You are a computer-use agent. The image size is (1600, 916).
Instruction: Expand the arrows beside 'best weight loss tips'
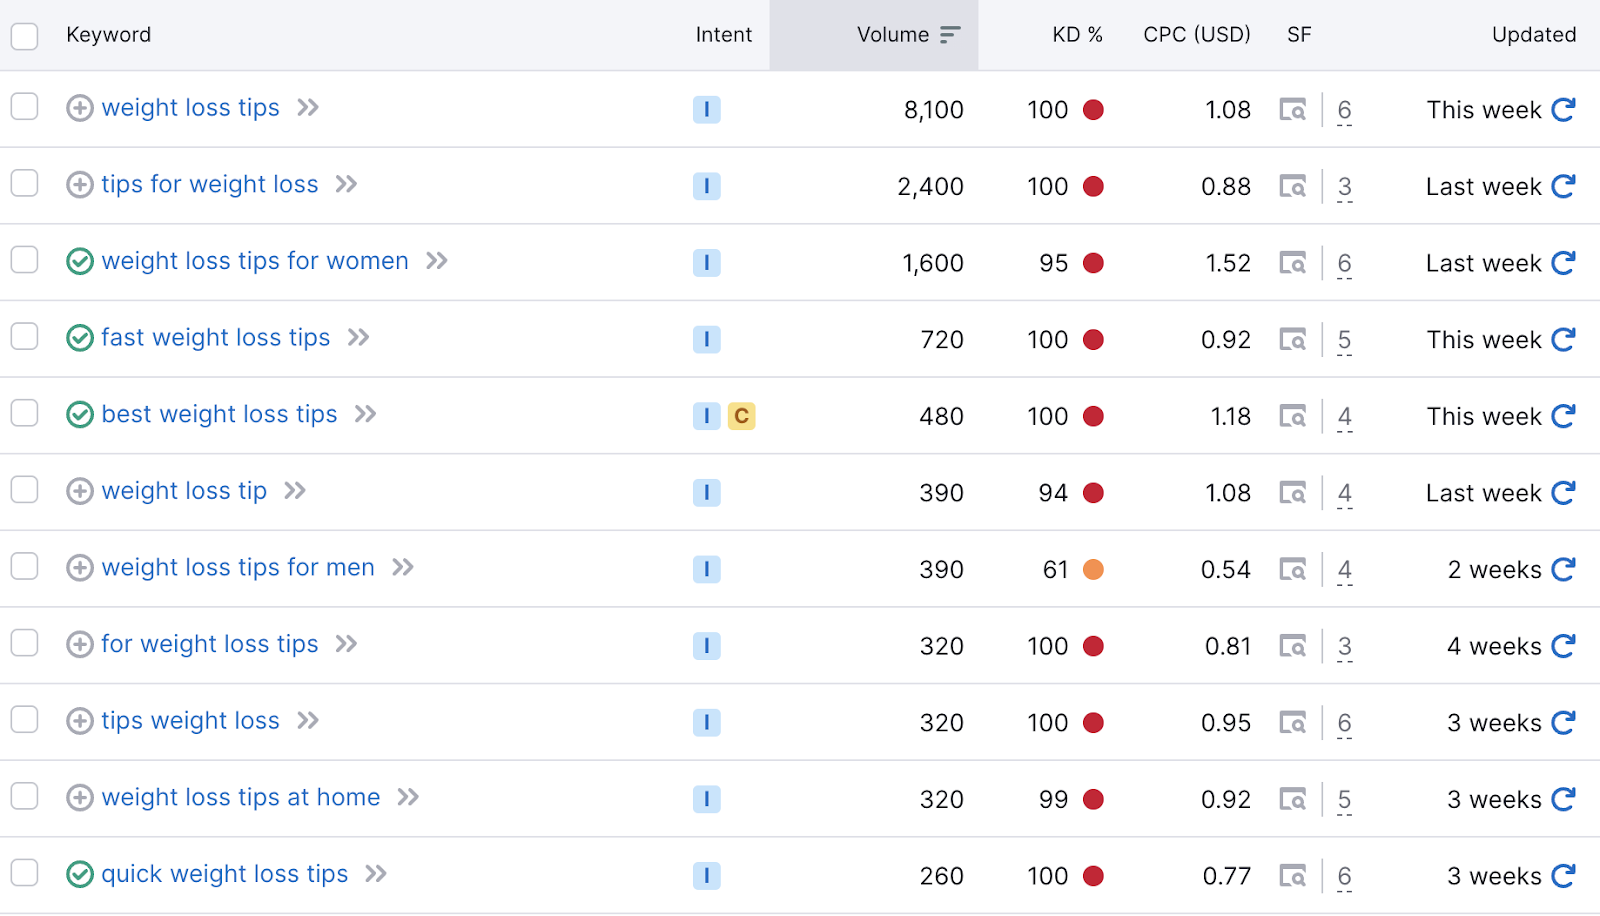[366, 414]
